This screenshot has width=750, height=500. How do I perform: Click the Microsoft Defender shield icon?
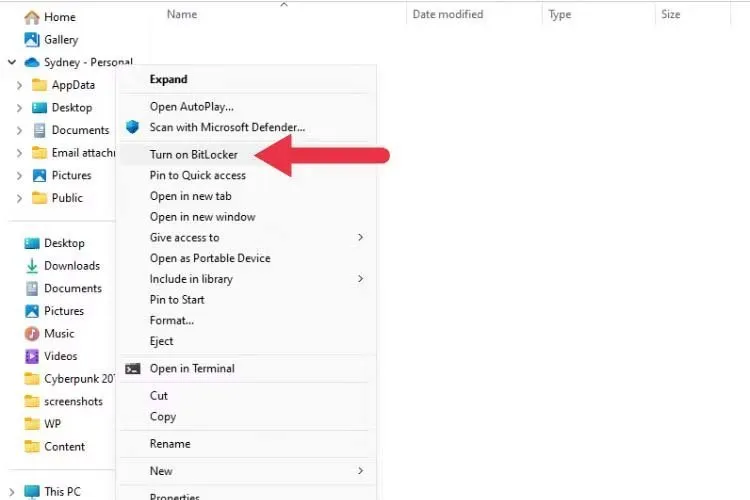[133, 127]
